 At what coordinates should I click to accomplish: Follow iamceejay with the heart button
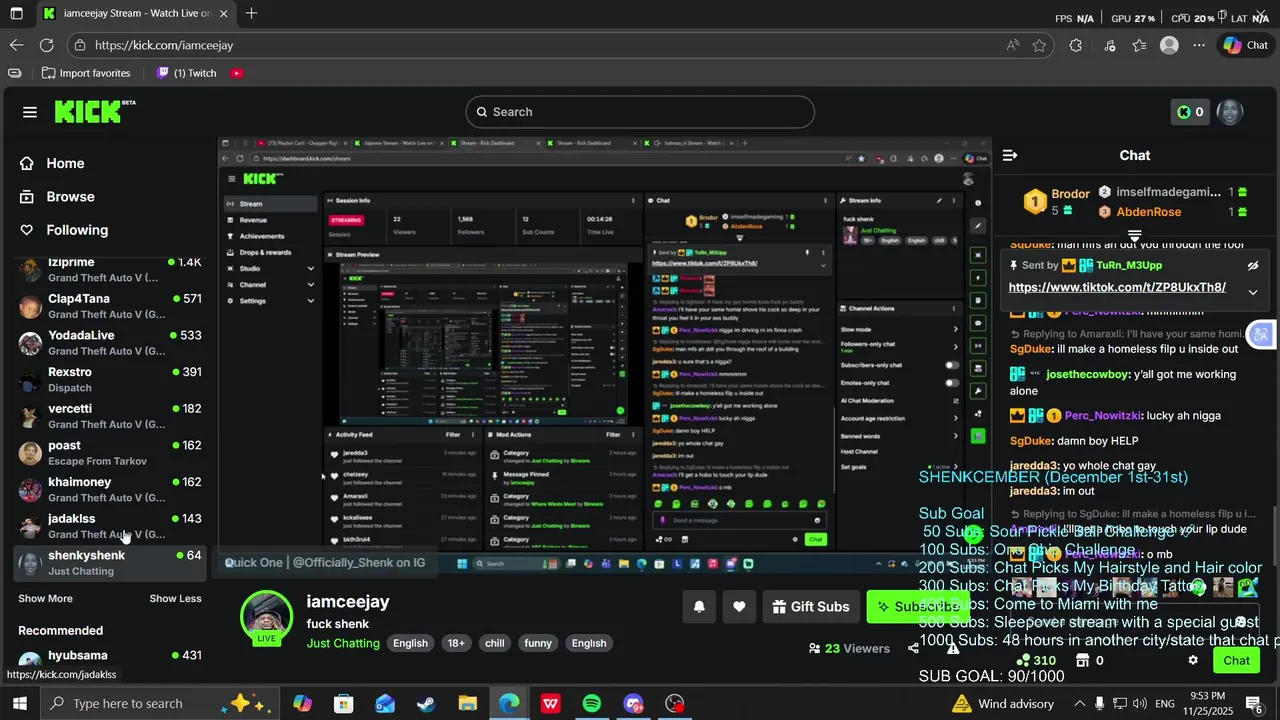[739, 606]
